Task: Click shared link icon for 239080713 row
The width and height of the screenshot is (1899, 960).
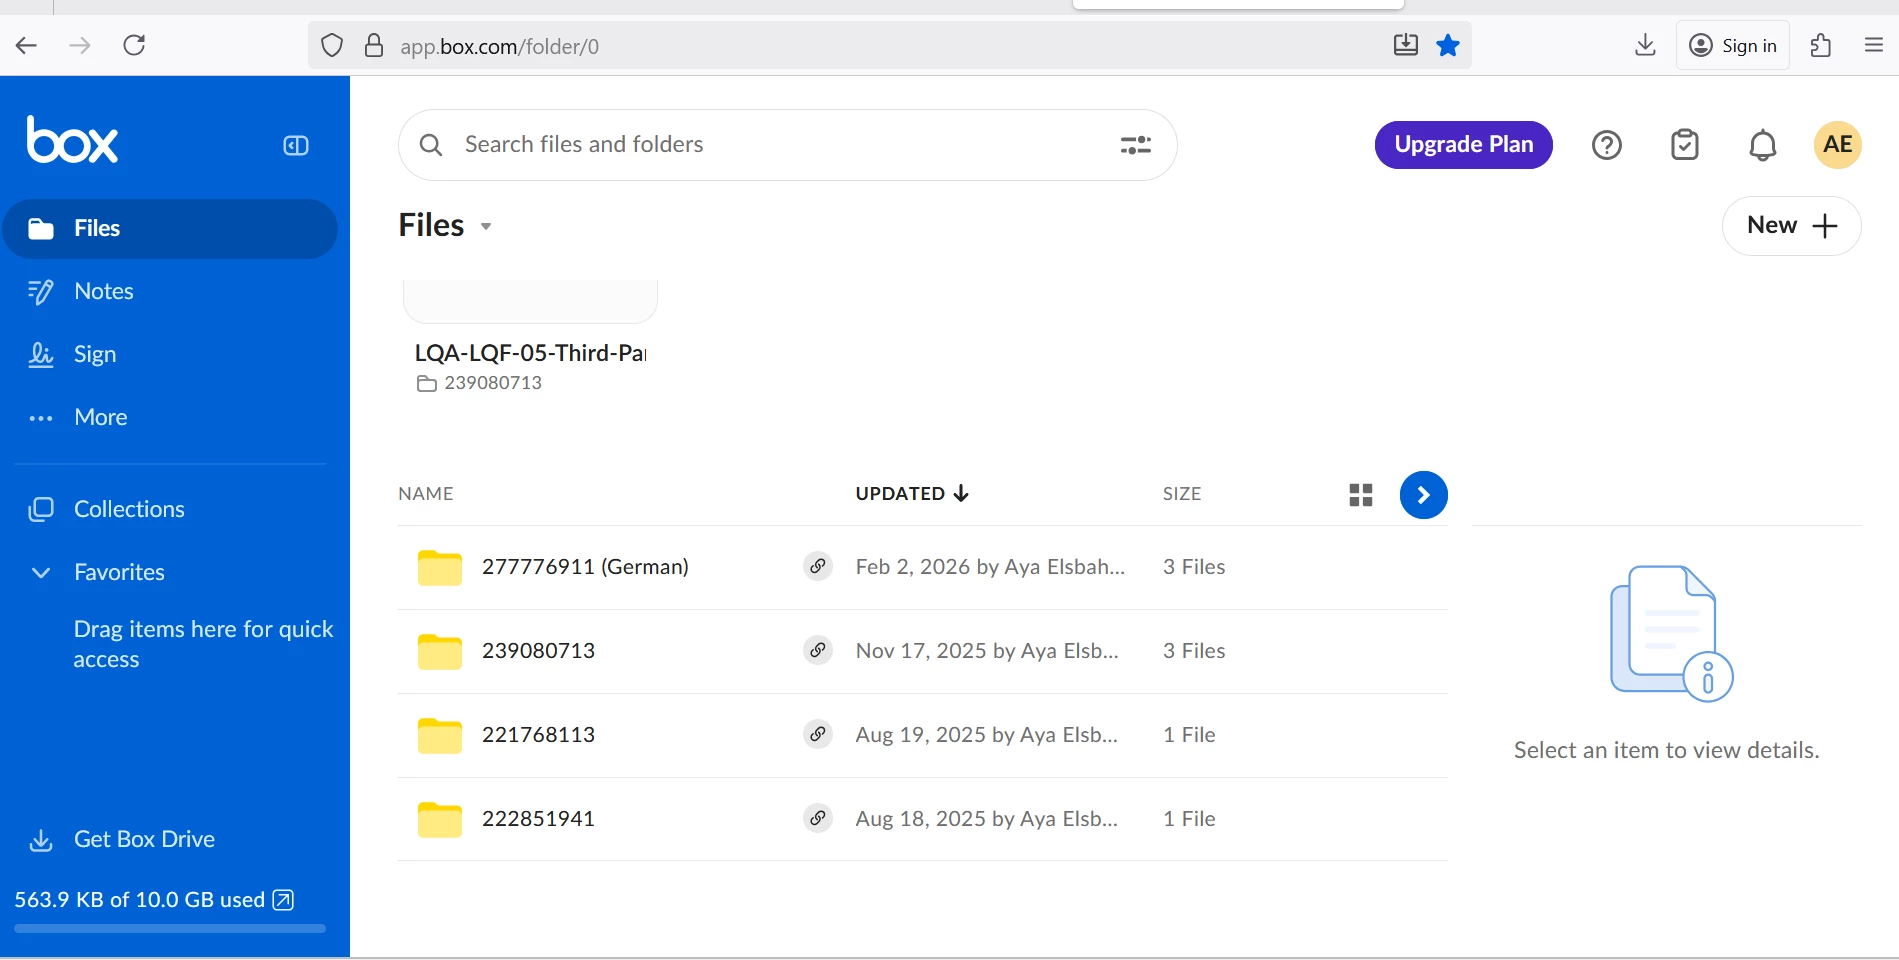Action: (x=818, y=650)
